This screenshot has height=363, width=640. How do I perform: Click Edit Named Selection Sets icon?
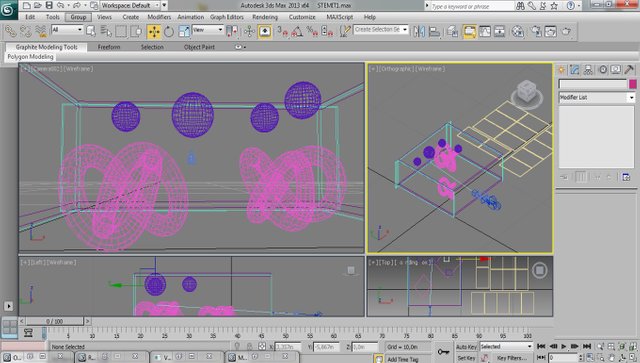point(345,31)
